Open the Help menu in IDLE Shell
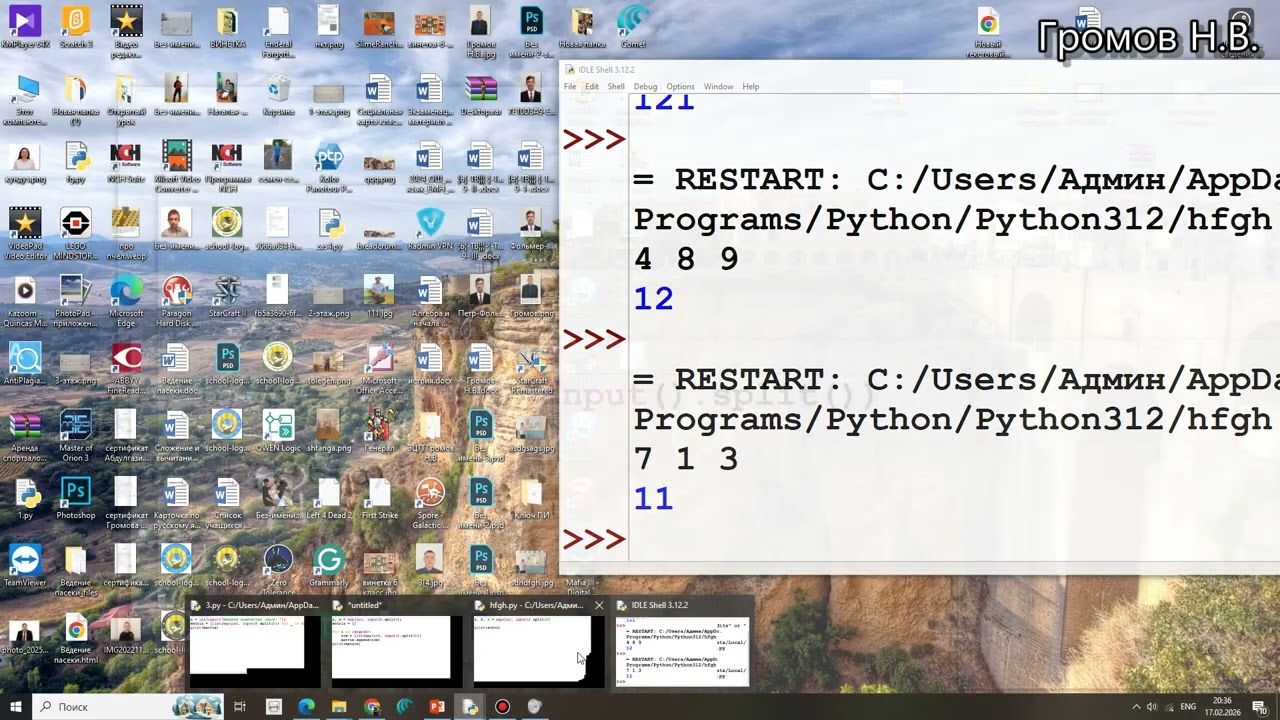 [750, 87]
